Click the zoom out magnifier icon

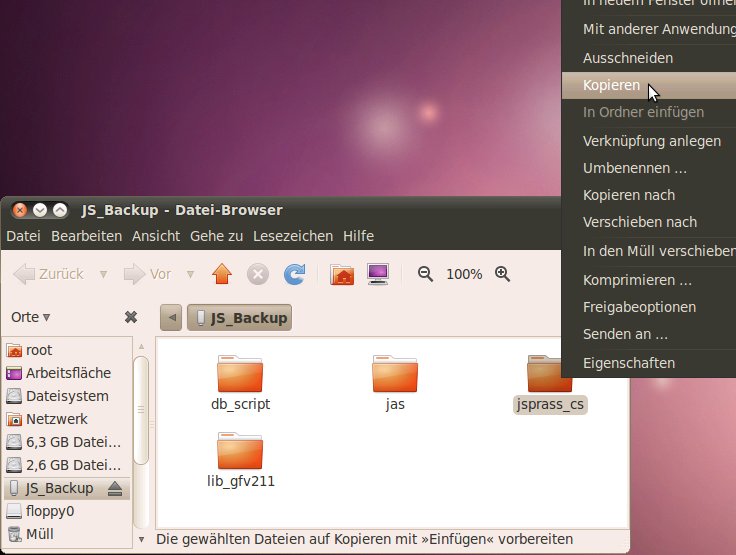click(425, 274)
